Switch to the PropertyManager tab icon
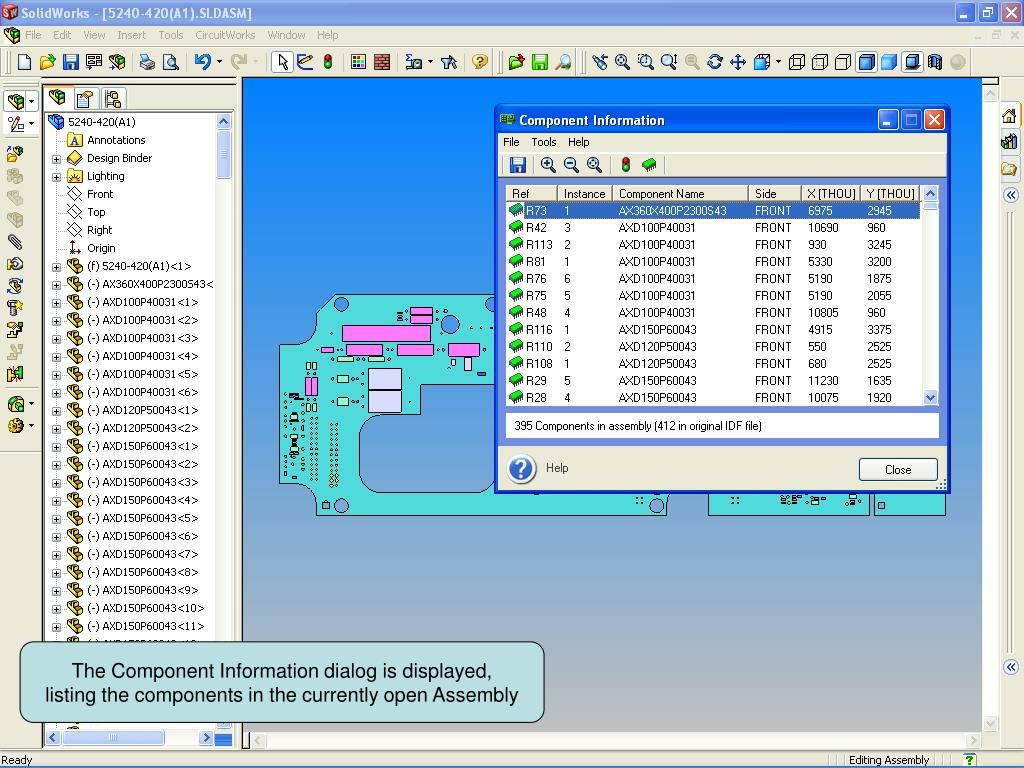This screenshot has height=768, width=1024. click(85, 99)
